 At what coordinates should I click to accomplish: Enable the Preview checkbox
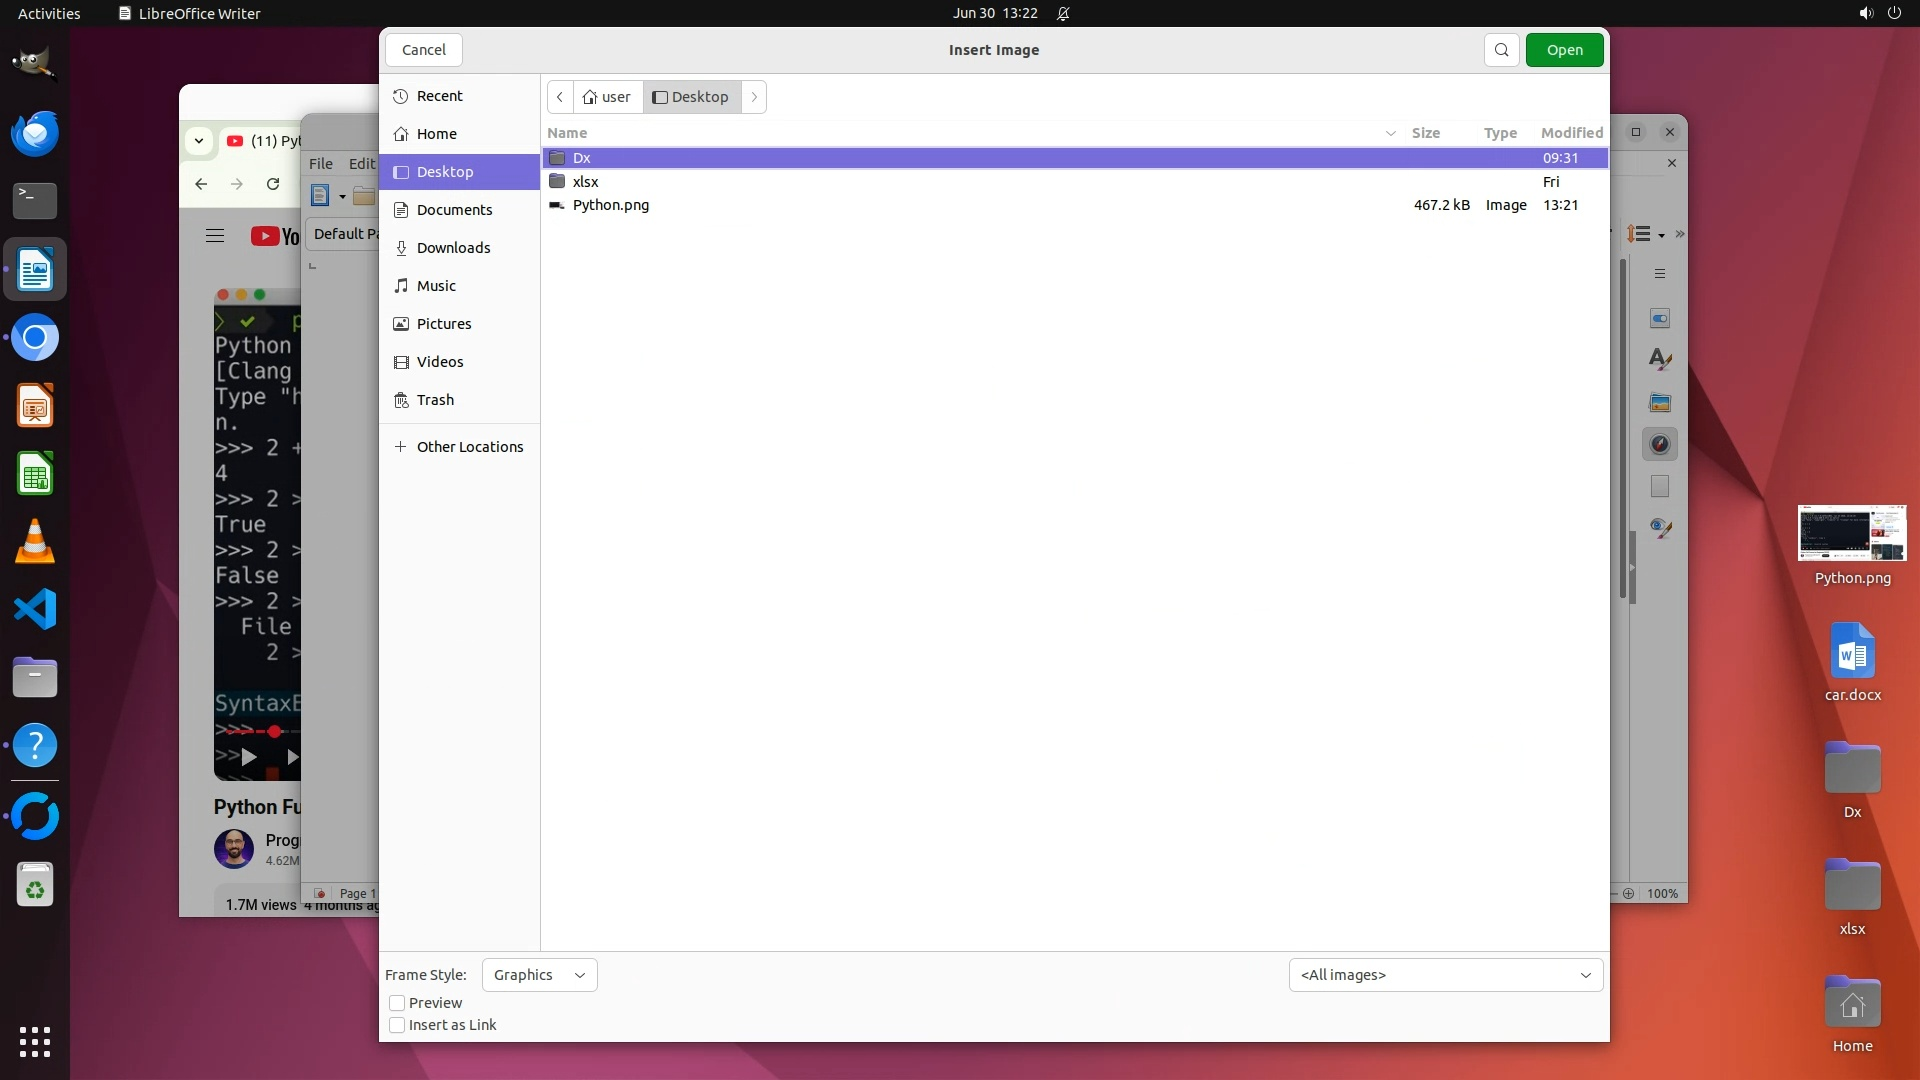pyautogui.click(x=397, y=1003)
